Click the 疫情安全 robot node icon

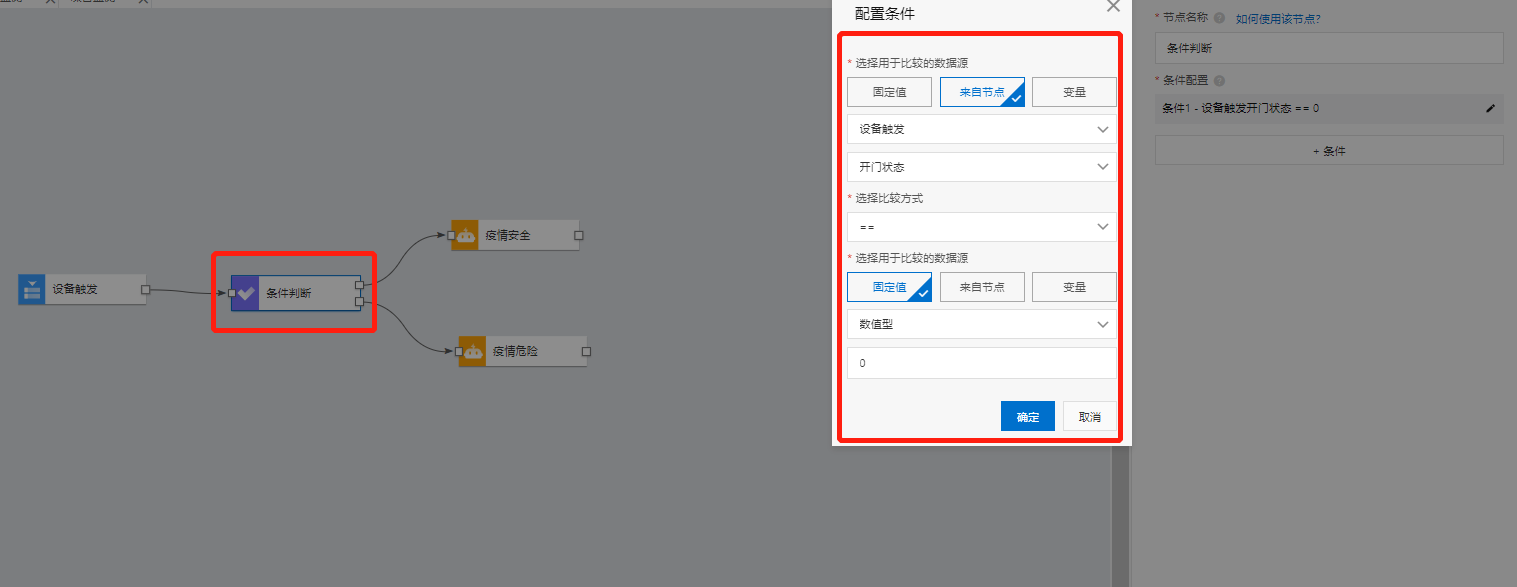pos(465,235)
